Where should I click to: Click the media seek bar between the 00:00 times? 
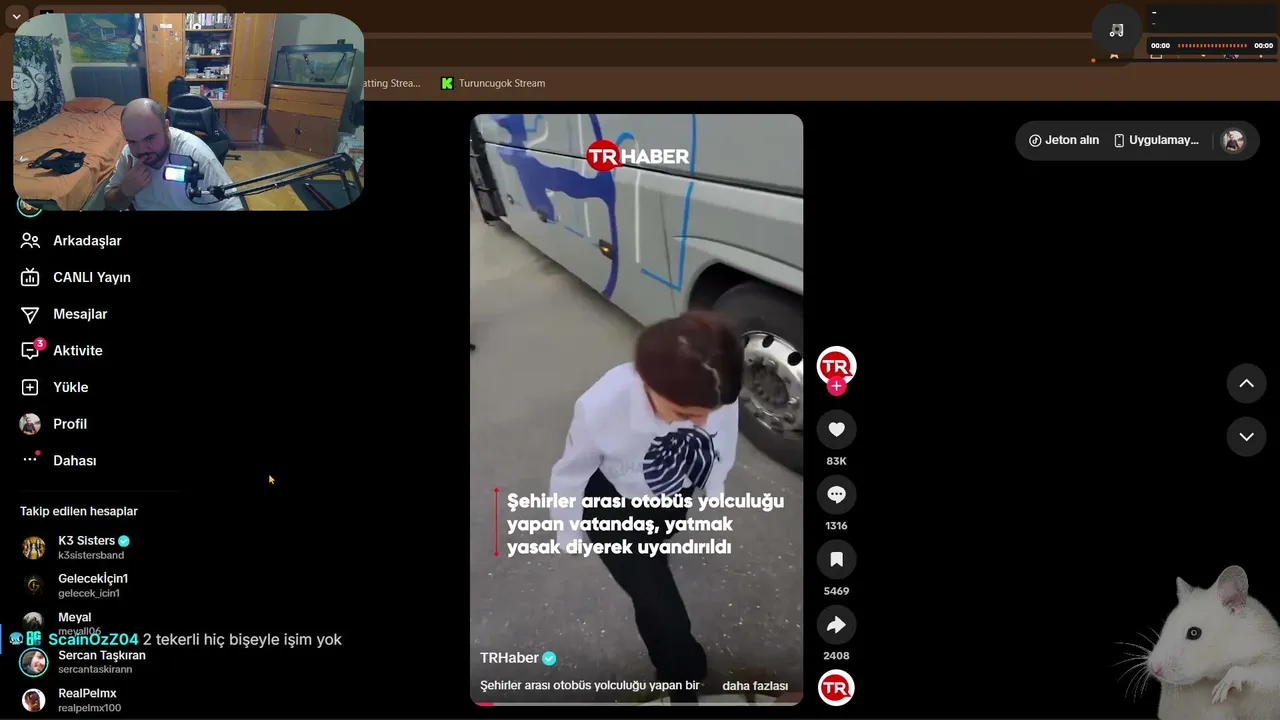(1212, 45)
